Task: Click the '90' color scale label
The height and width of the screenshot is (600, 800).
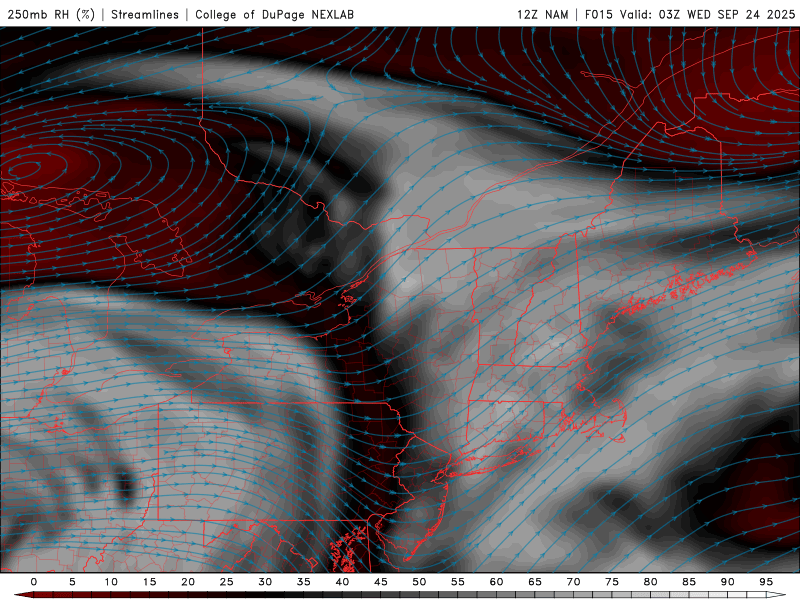Action: (728, 582)
